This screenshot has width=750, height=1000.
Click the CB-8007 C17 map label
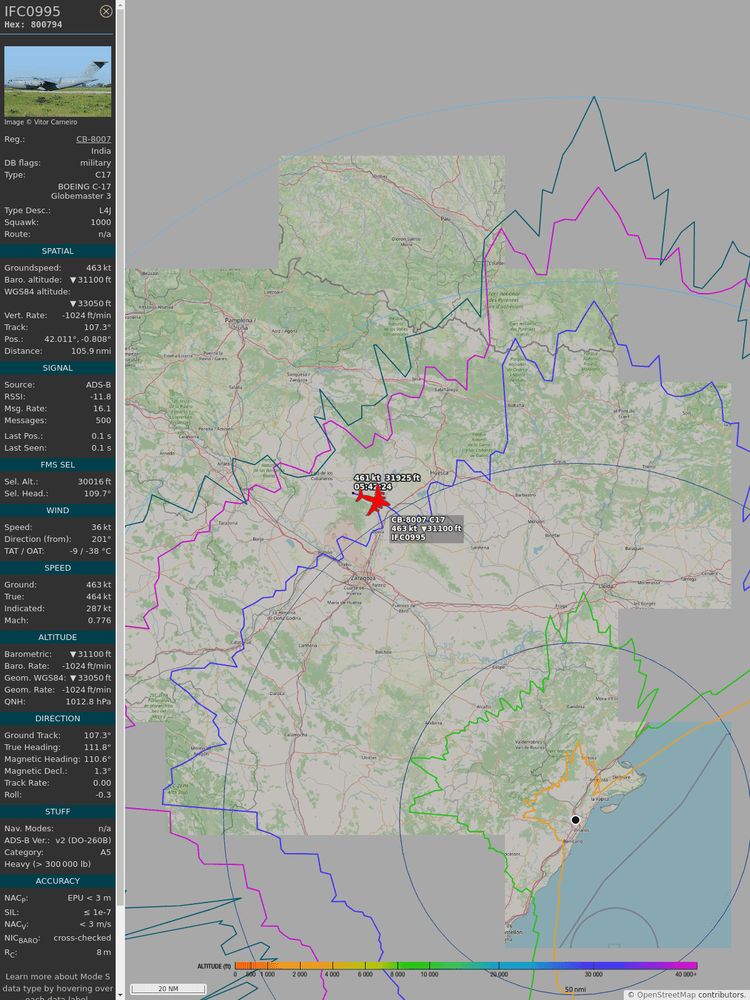pos(427,529)
